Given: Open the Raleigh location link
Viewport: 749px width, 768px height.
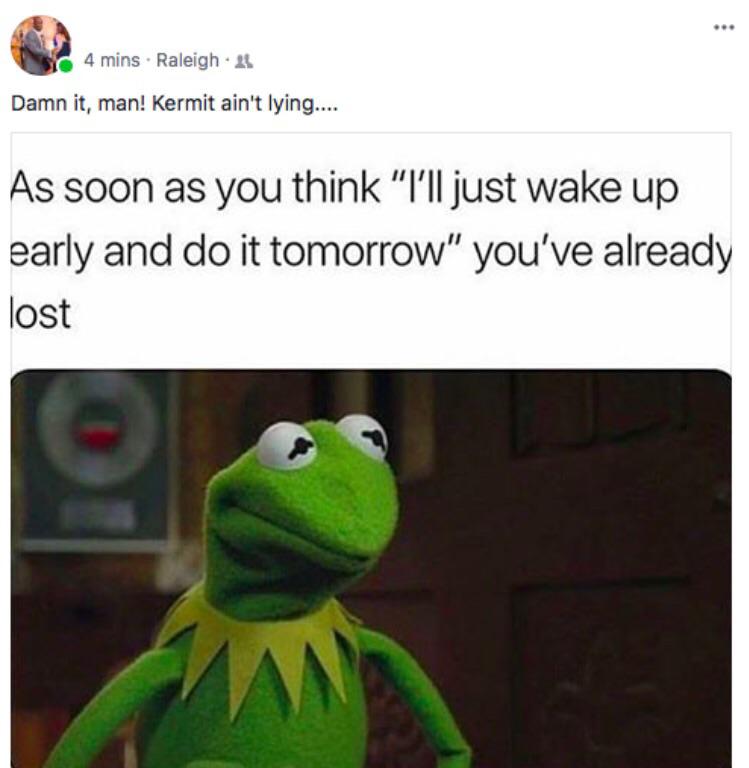Looking at the screenshot, I should click(188, 60).
